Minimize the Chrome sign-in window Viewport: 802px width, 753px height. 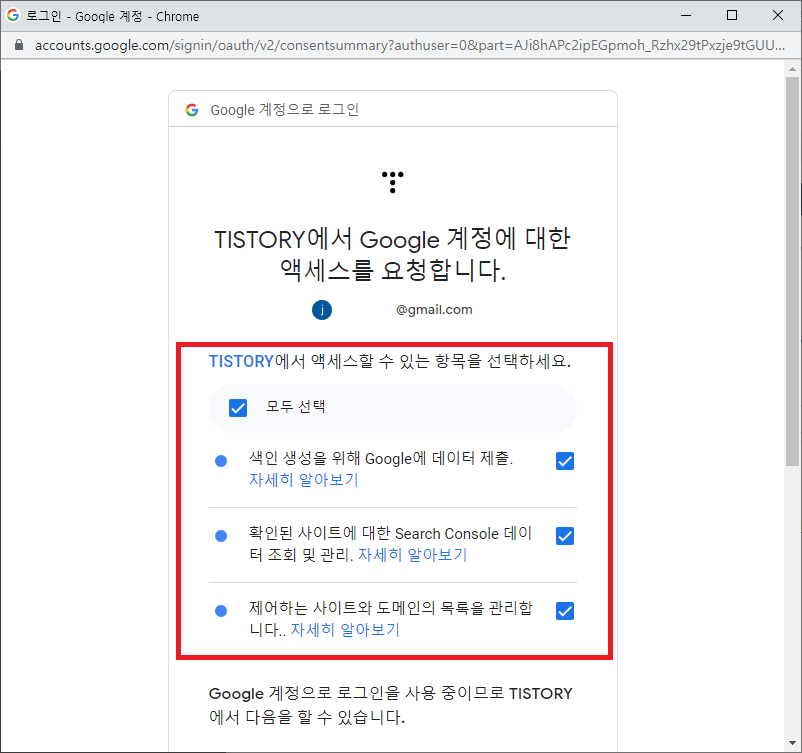coord(686,15)
